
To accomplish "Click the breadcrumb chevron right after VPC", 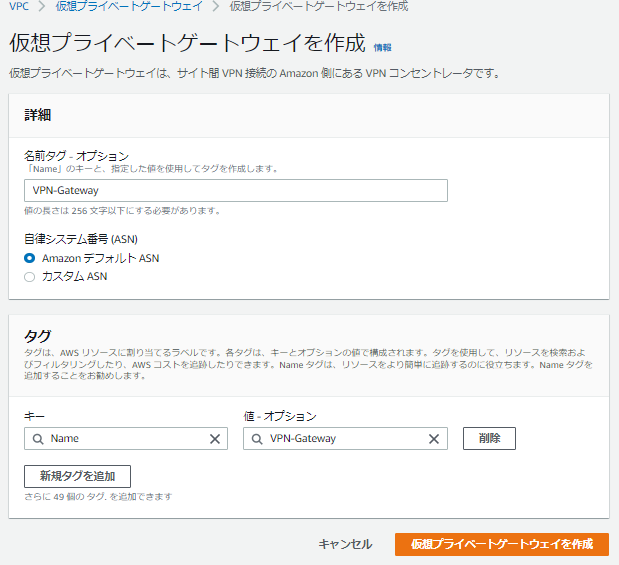I will pos(43,7).
